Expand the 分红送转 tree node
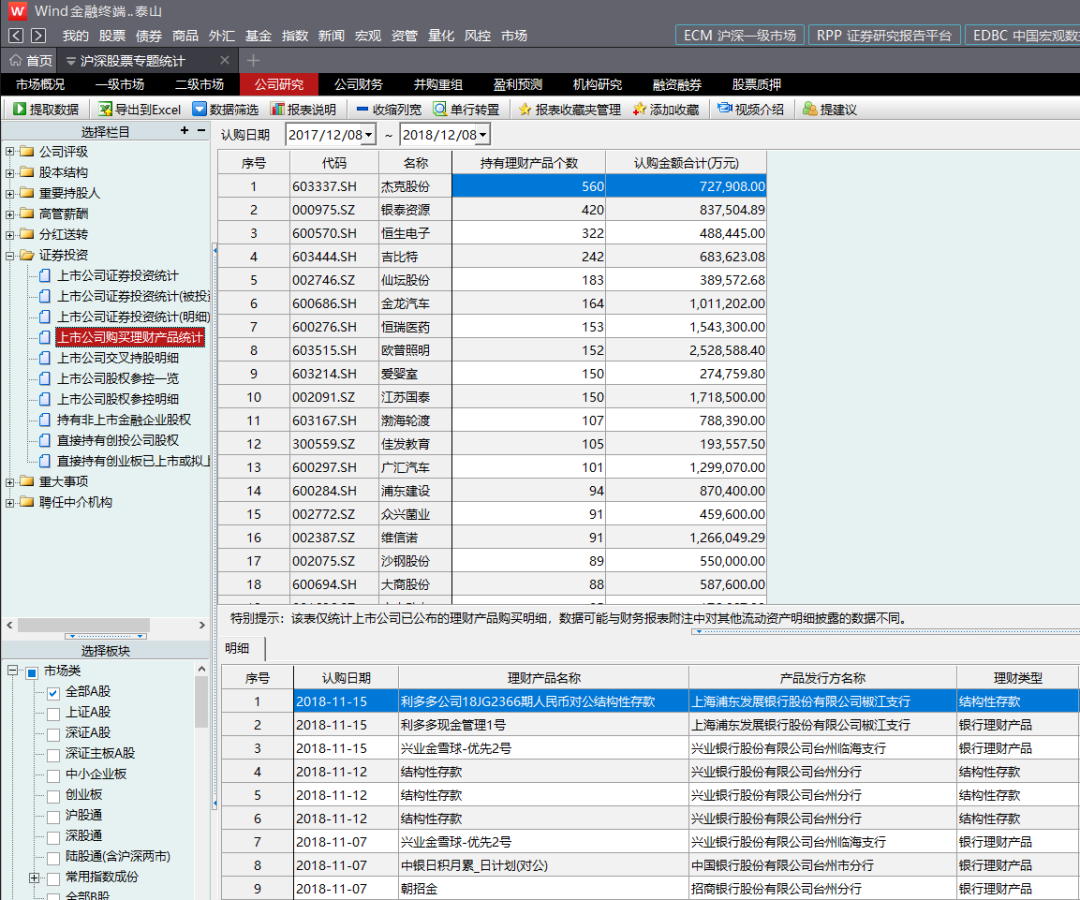 (10, 235)
